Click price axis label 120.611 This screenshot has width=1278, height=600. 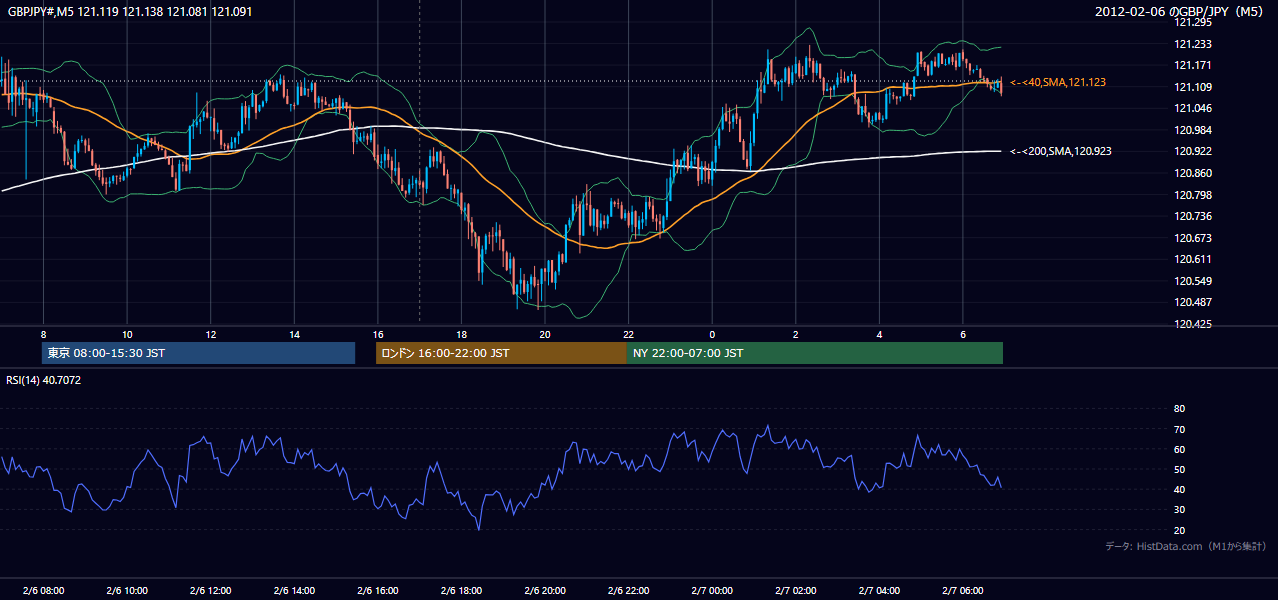click(1192, 259)
